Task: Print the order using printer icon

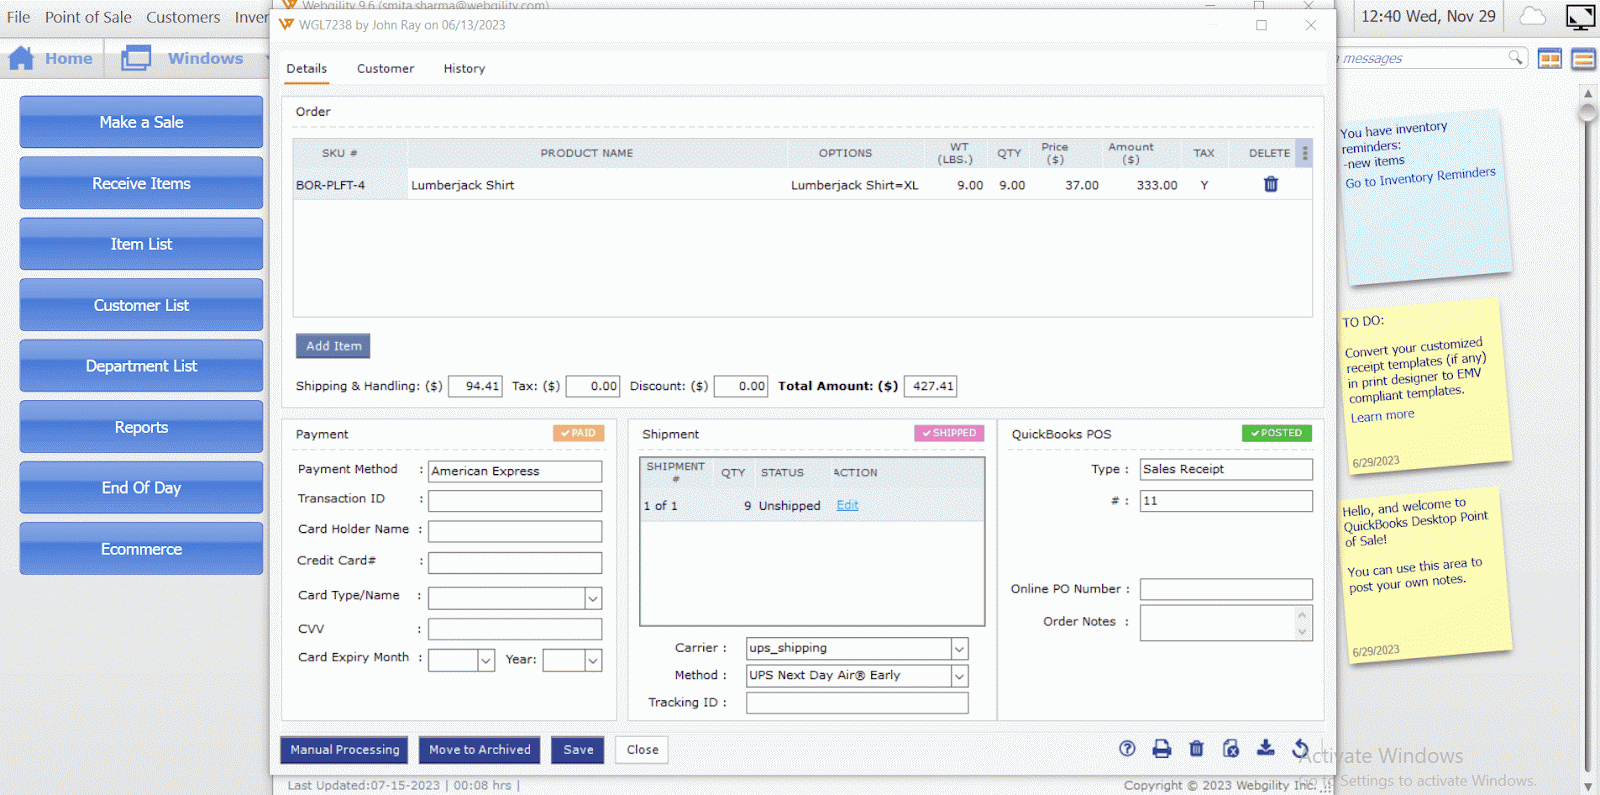Action: click(1161, 749)
